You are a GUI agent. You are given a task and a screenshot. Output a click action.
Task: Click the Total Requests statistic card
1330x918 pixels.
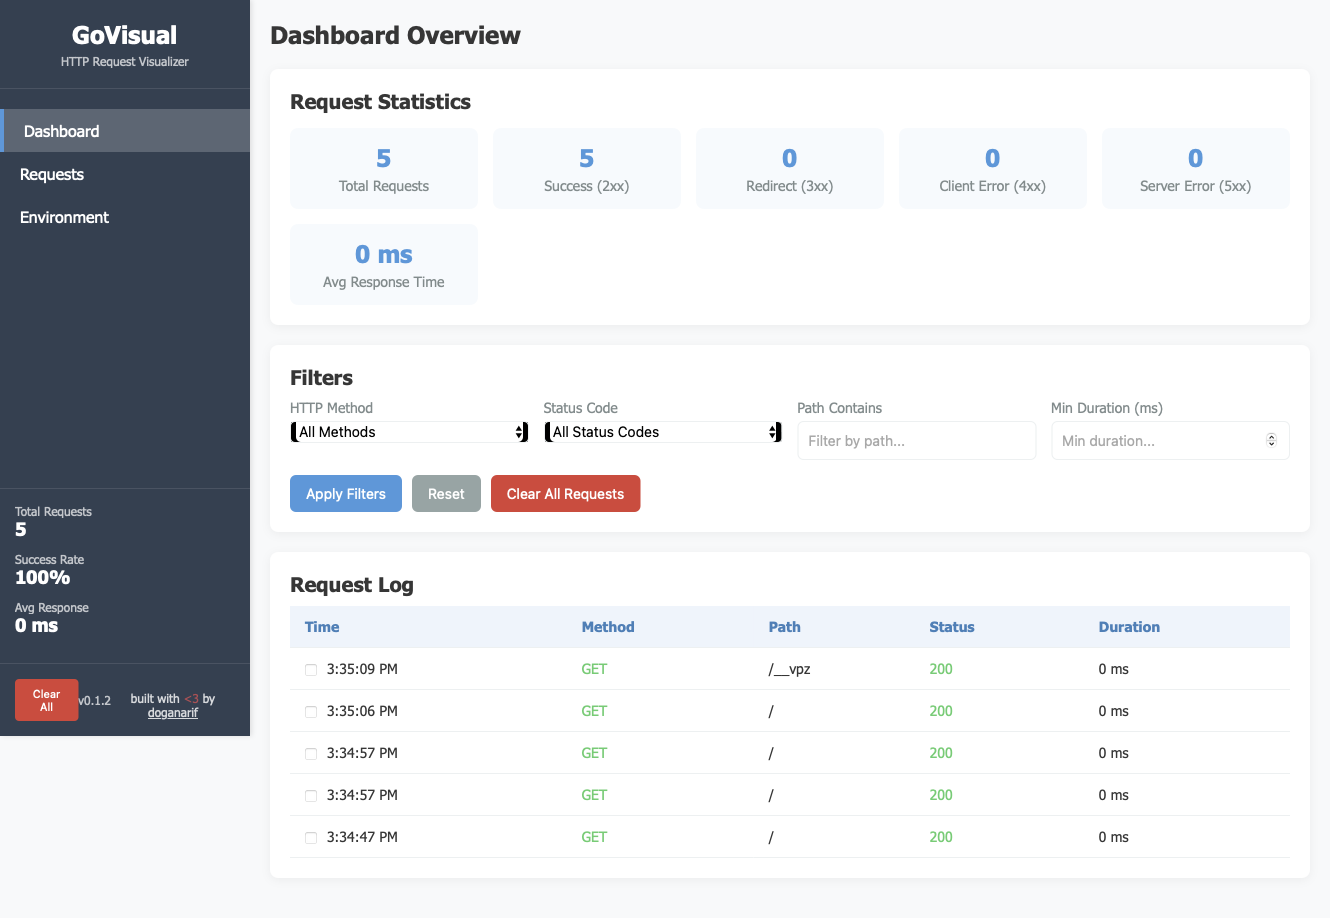[384, 168]
